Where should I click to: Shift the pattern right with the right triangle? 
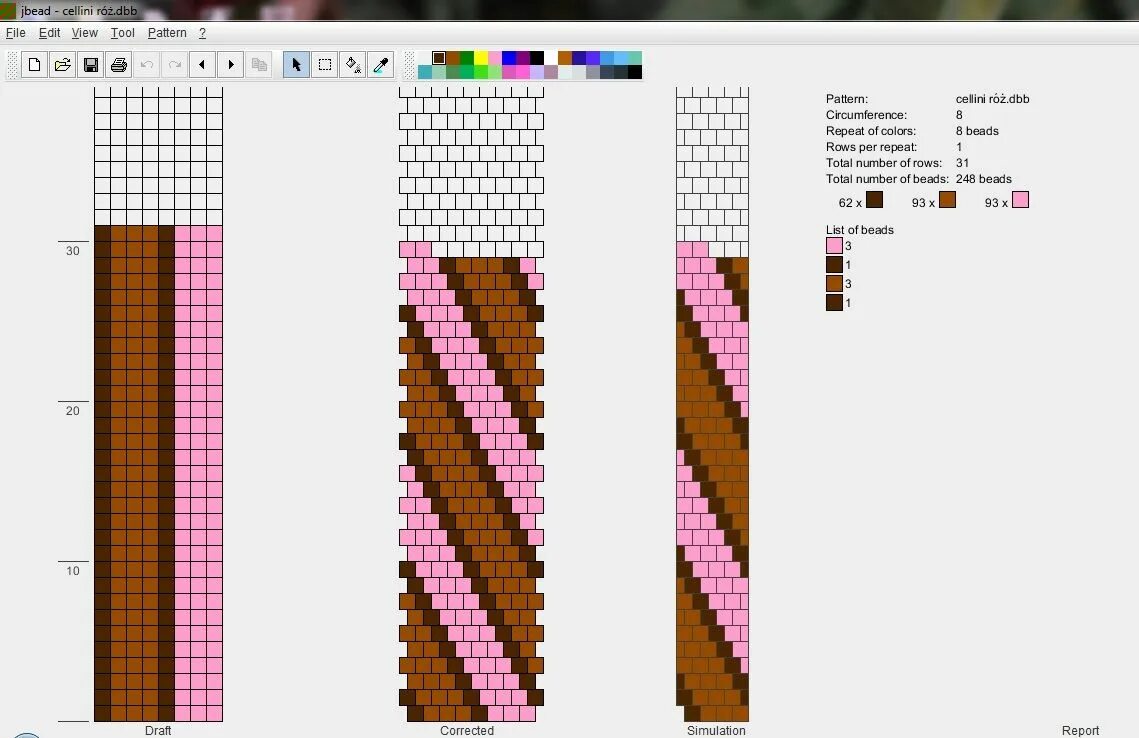pyautogui.click(x=230, y=65)
